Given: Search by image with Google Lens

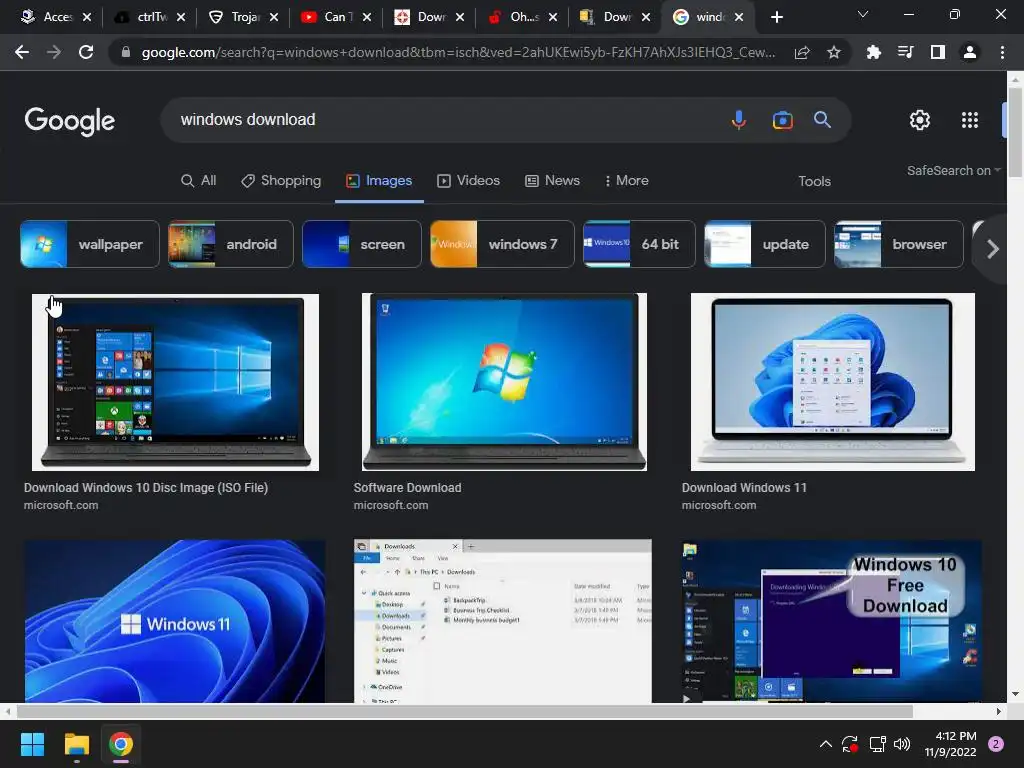Looking at the screenshot, I should pyautogui.click(x=782, y=120).
